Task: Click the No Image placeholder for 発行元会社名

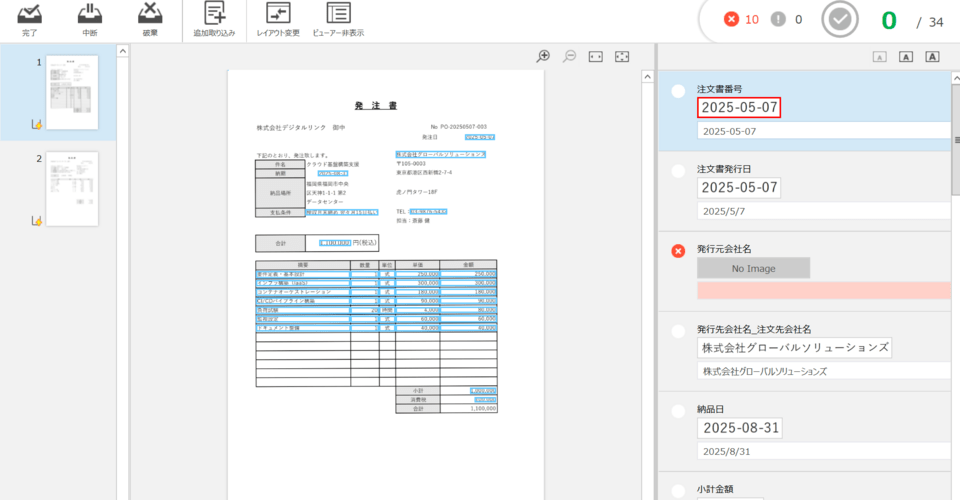Action: pyautogui.click(x=754, y=268)
